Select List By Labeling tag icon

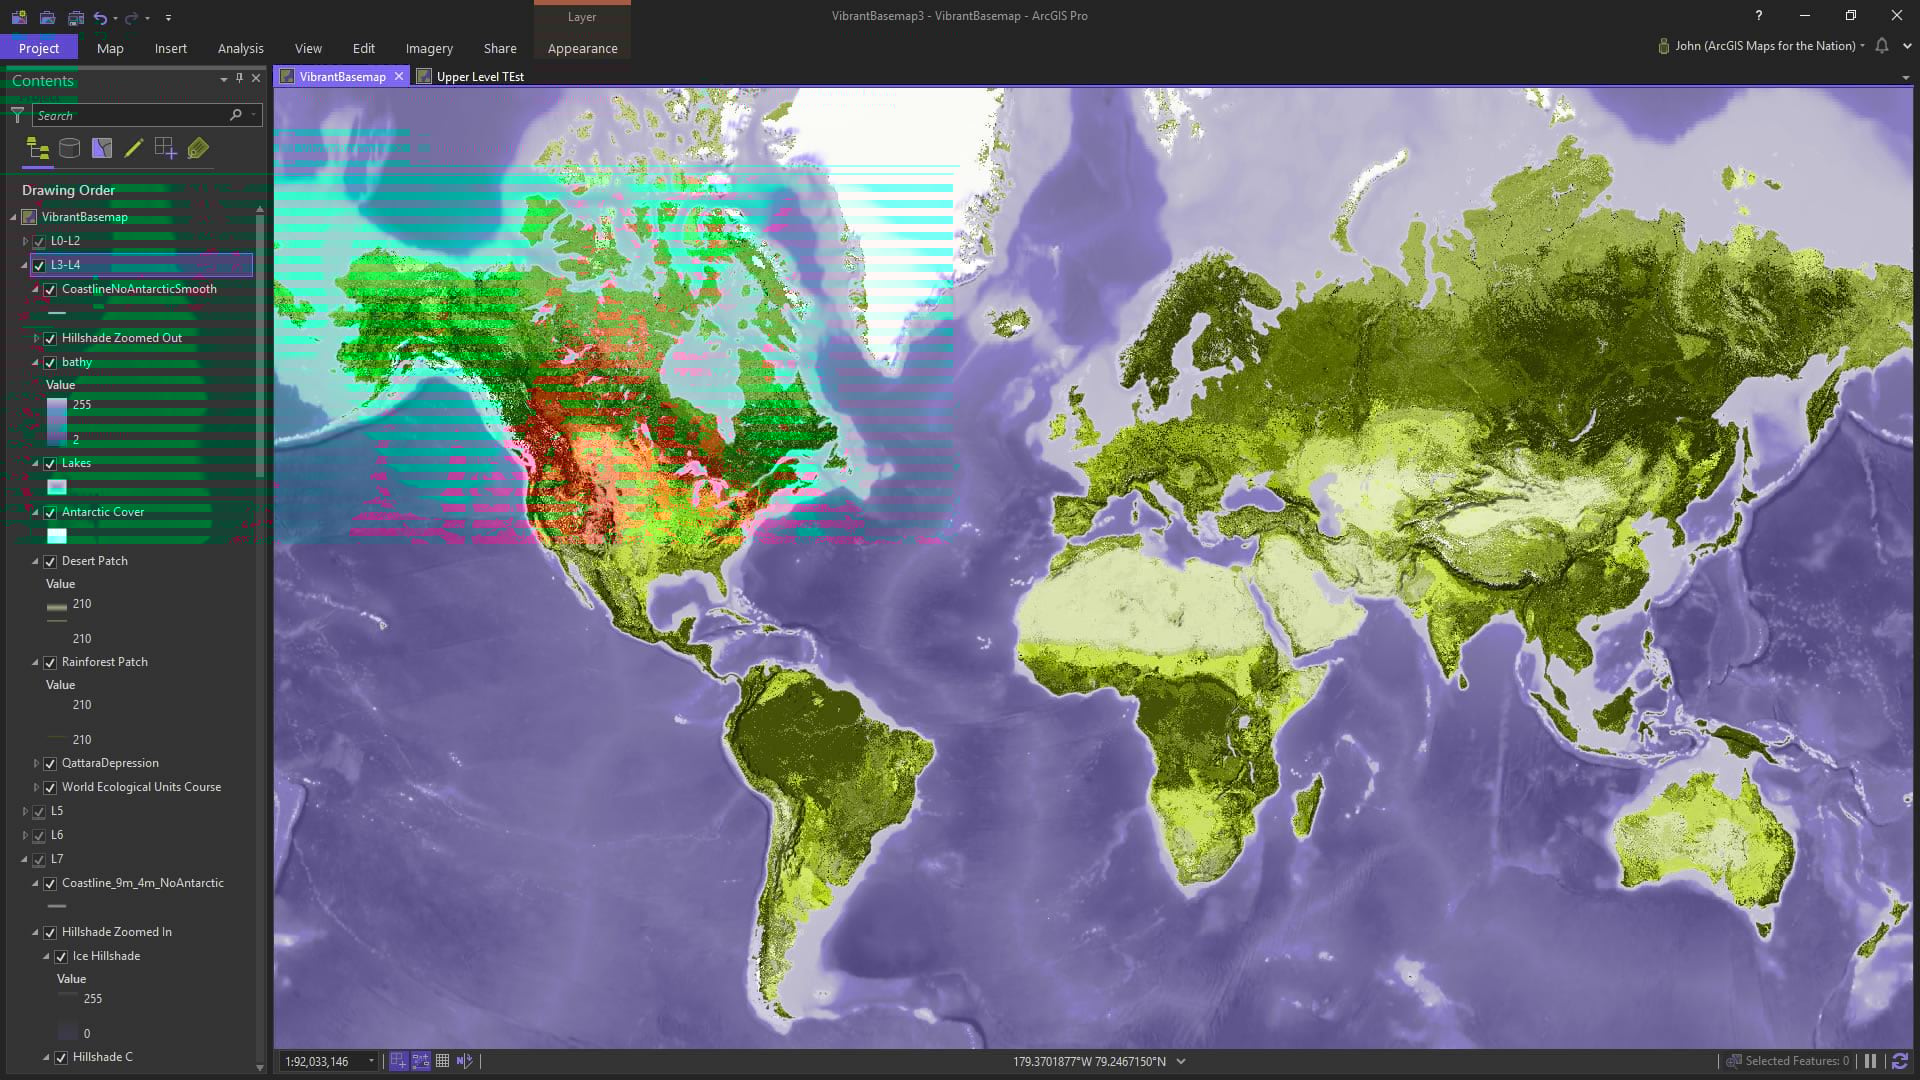coord(198,149)
